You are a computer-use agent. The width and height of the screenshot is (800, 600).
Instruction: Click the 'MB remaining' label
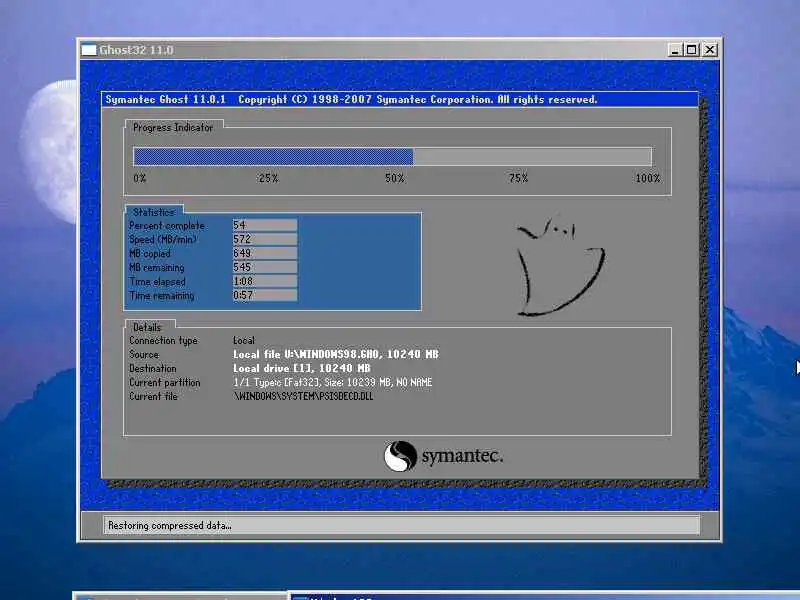pyautogui.click(x=157, y=267)
